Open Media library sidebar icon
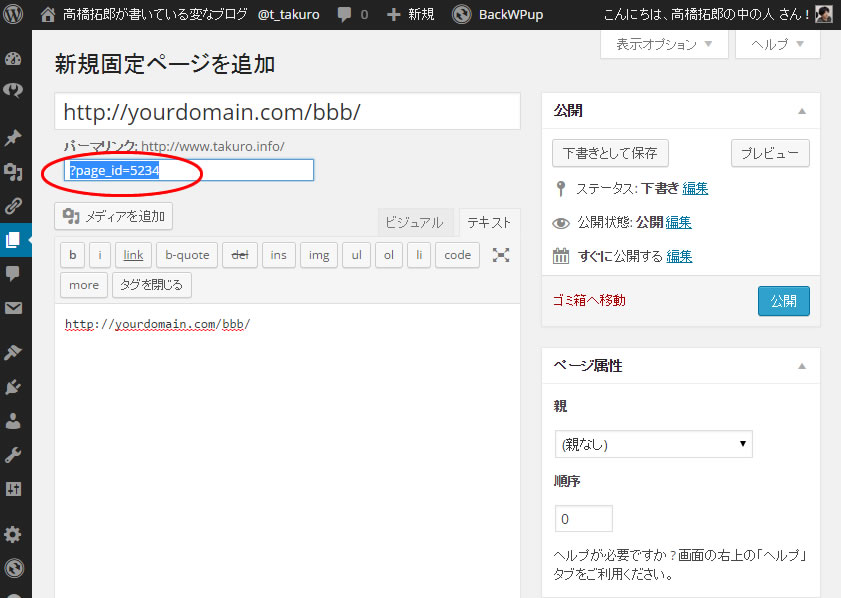The image size is (841, 598). (x=14, y=173)
